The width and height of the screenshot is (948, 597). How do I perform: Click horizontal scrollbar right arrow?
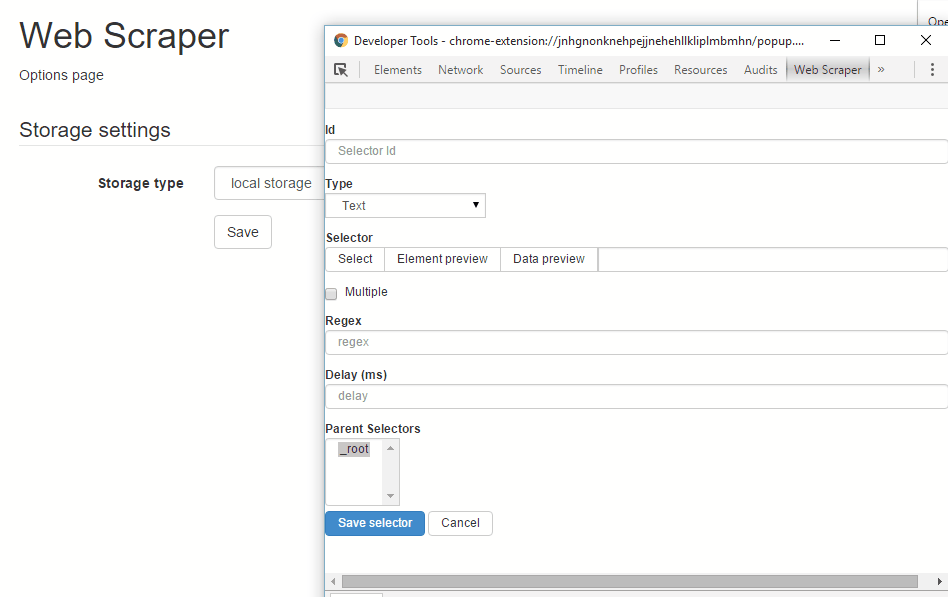[940, 581]
